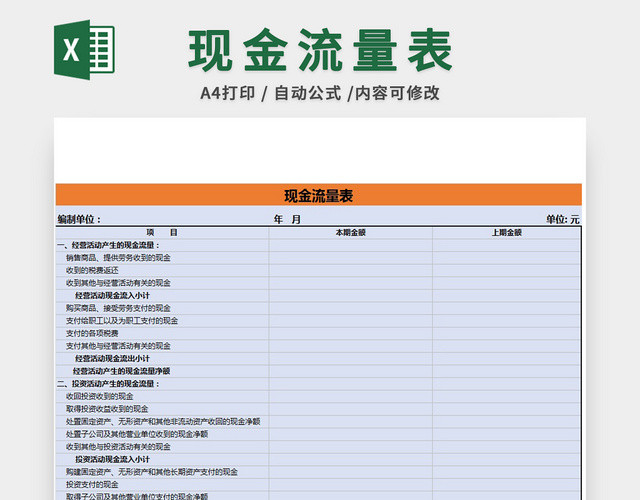Click the subtitle A4打印 / 自动公式 /内容可修改

pos(320,93)
